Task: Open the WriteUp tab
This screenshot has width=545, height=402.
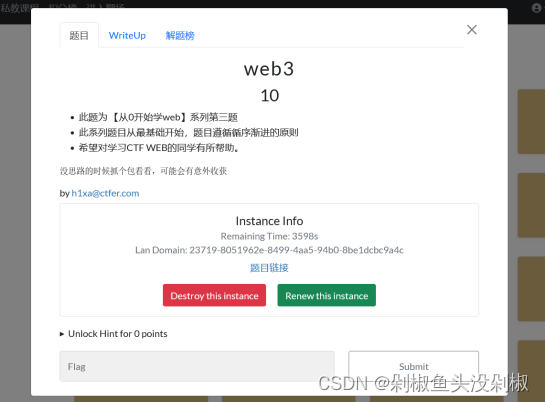Action: (x=127, y=35)
